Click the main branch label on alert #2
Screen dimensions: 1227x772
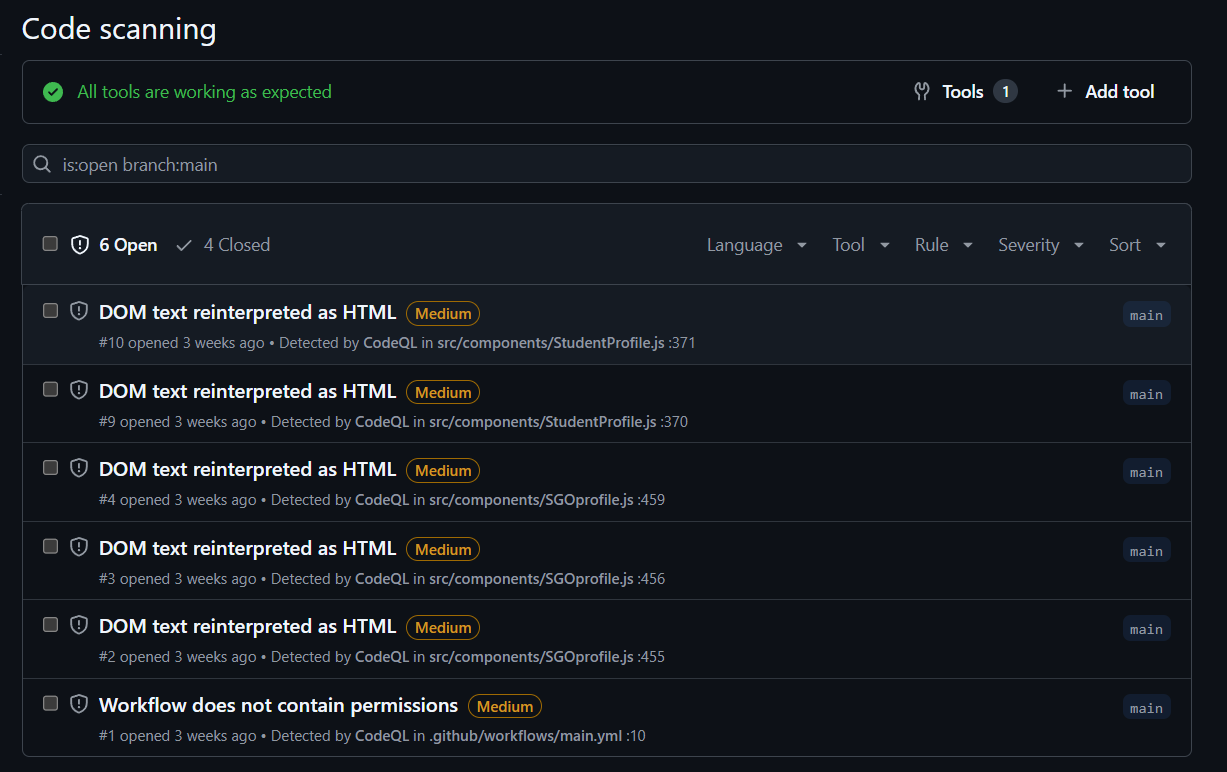1146,629
